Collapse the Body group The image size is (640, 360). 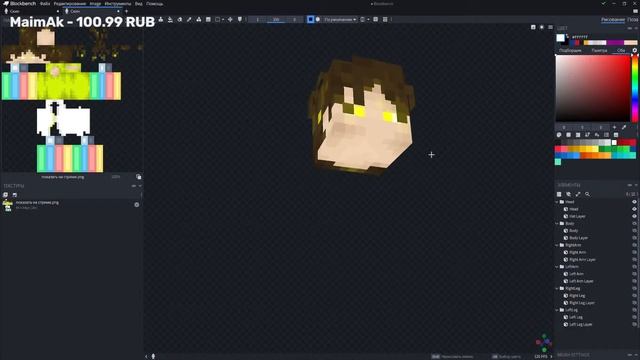coord(557,224)
